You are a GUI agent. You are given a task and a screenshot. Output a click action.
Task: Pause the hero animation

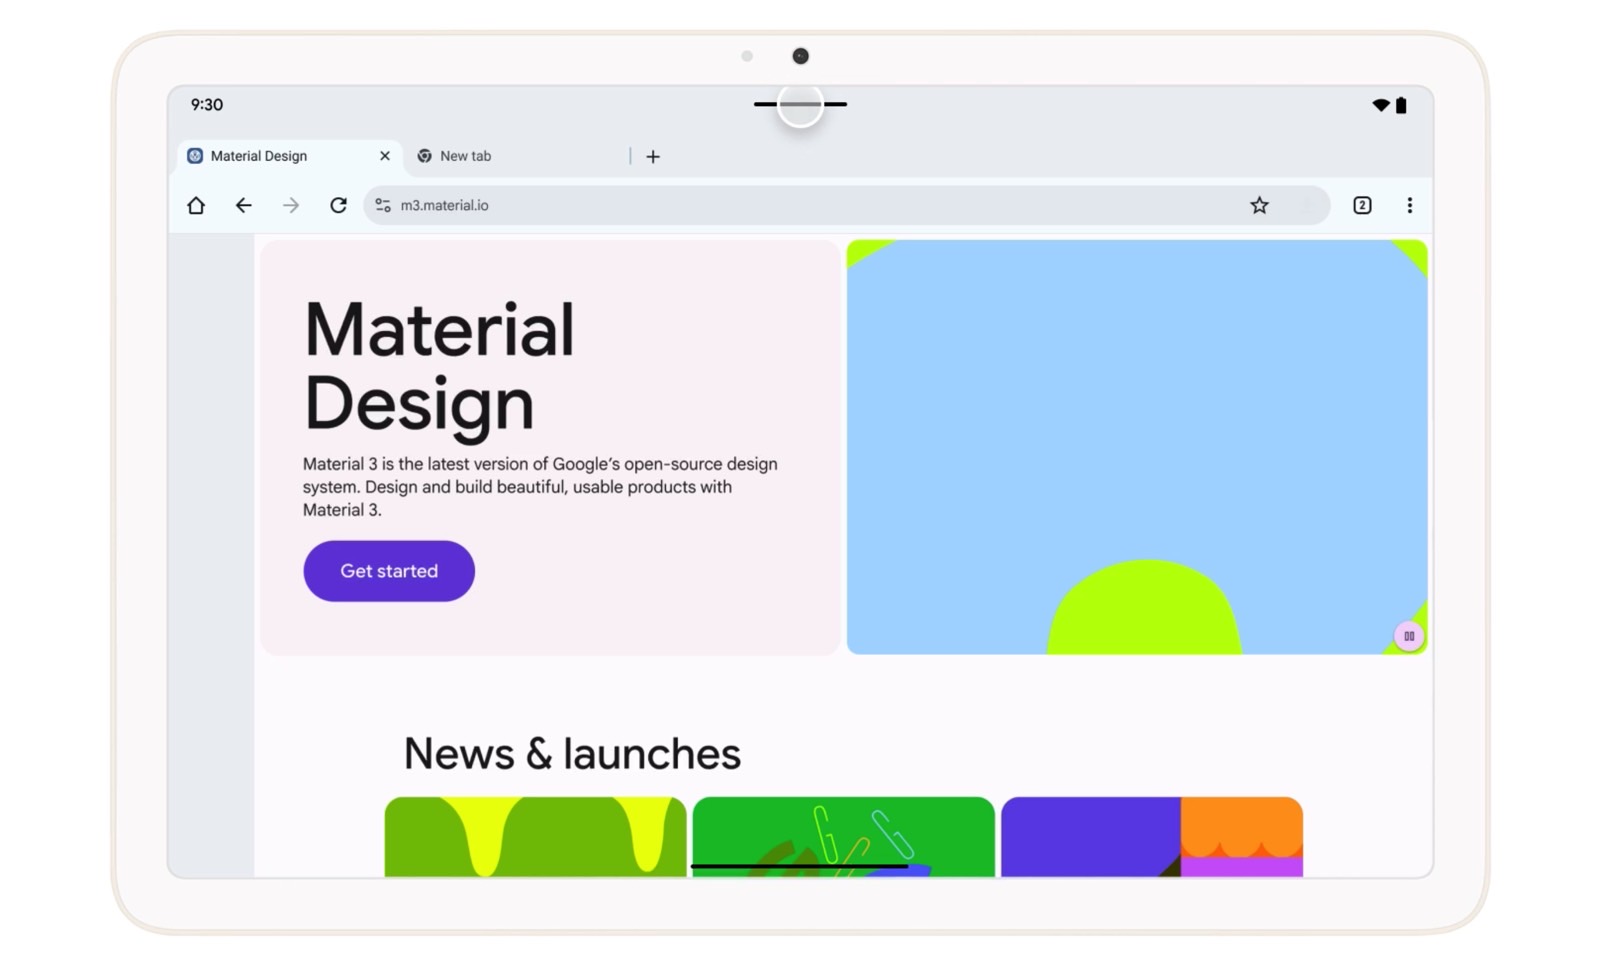(x=1409, y=636)
